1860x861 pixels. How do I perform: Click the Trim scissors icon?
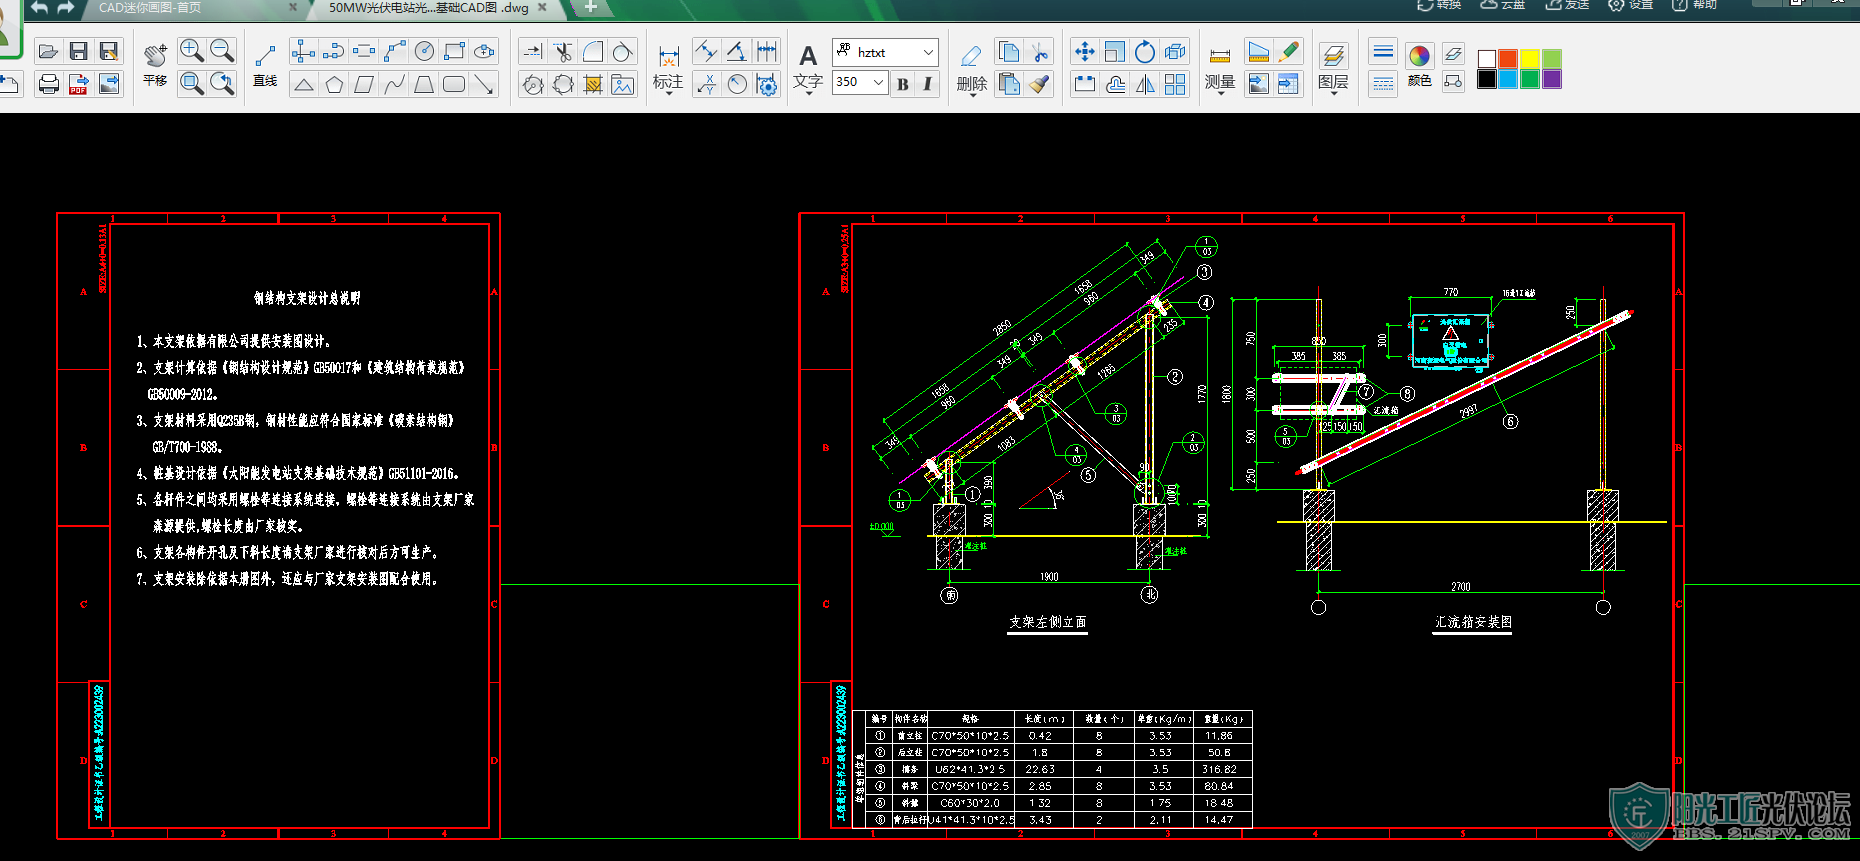(563, 51)
